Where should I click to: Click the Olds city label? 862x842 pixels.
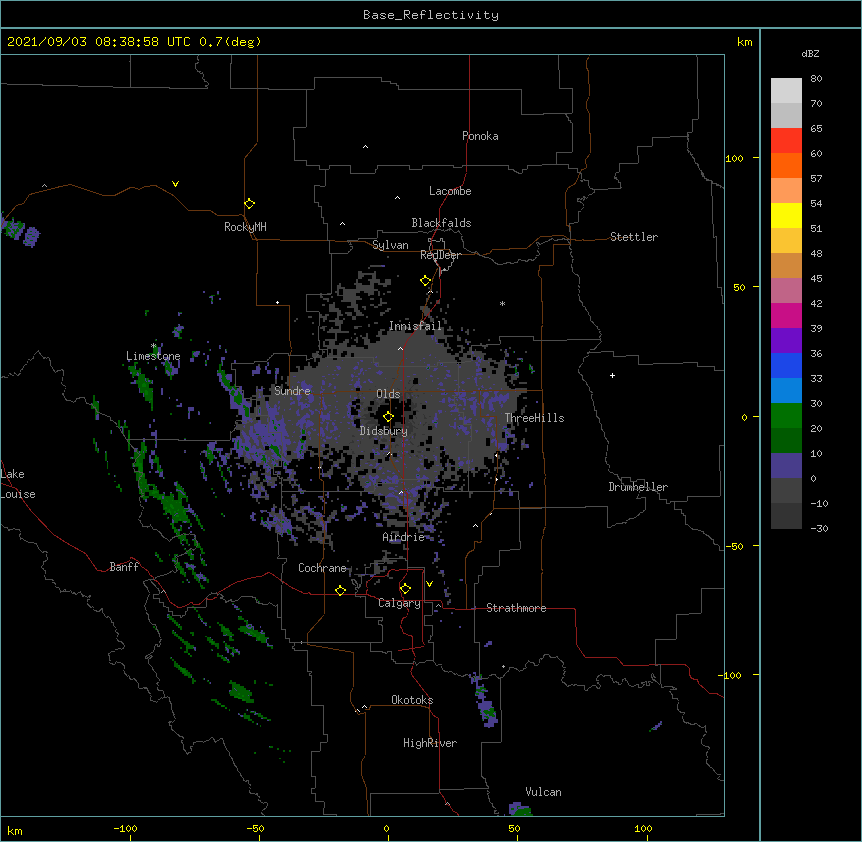(388, 394)
